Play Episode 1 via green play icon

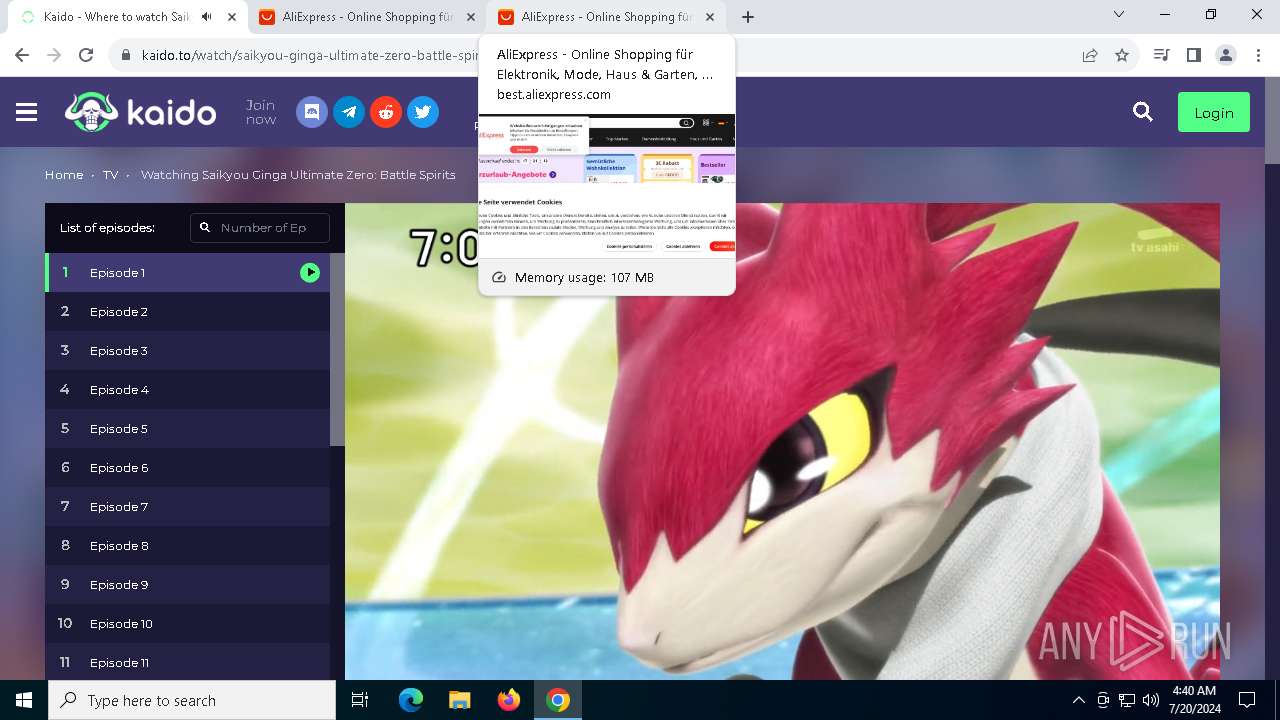(310, 272)
